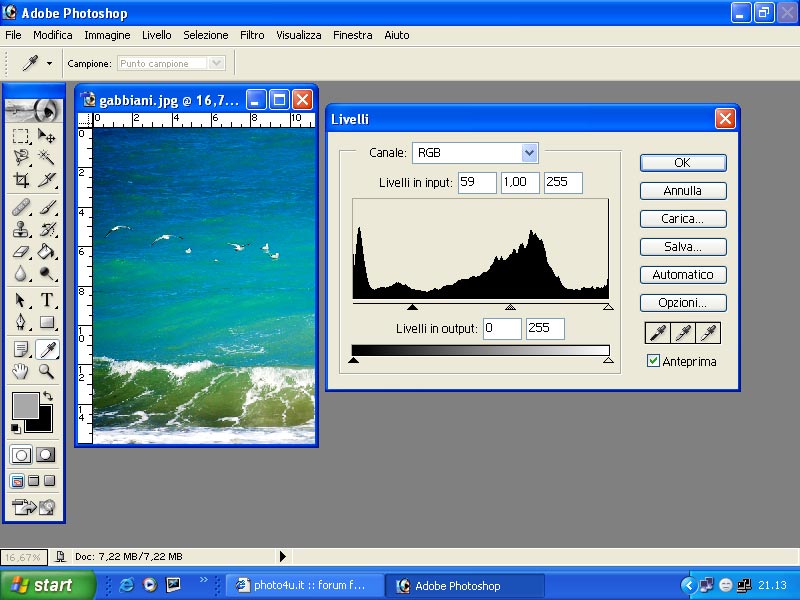The height and width of the screenshot is (600, 800).
Task: Select the Magic Wand tool
Action: [46, 157]
